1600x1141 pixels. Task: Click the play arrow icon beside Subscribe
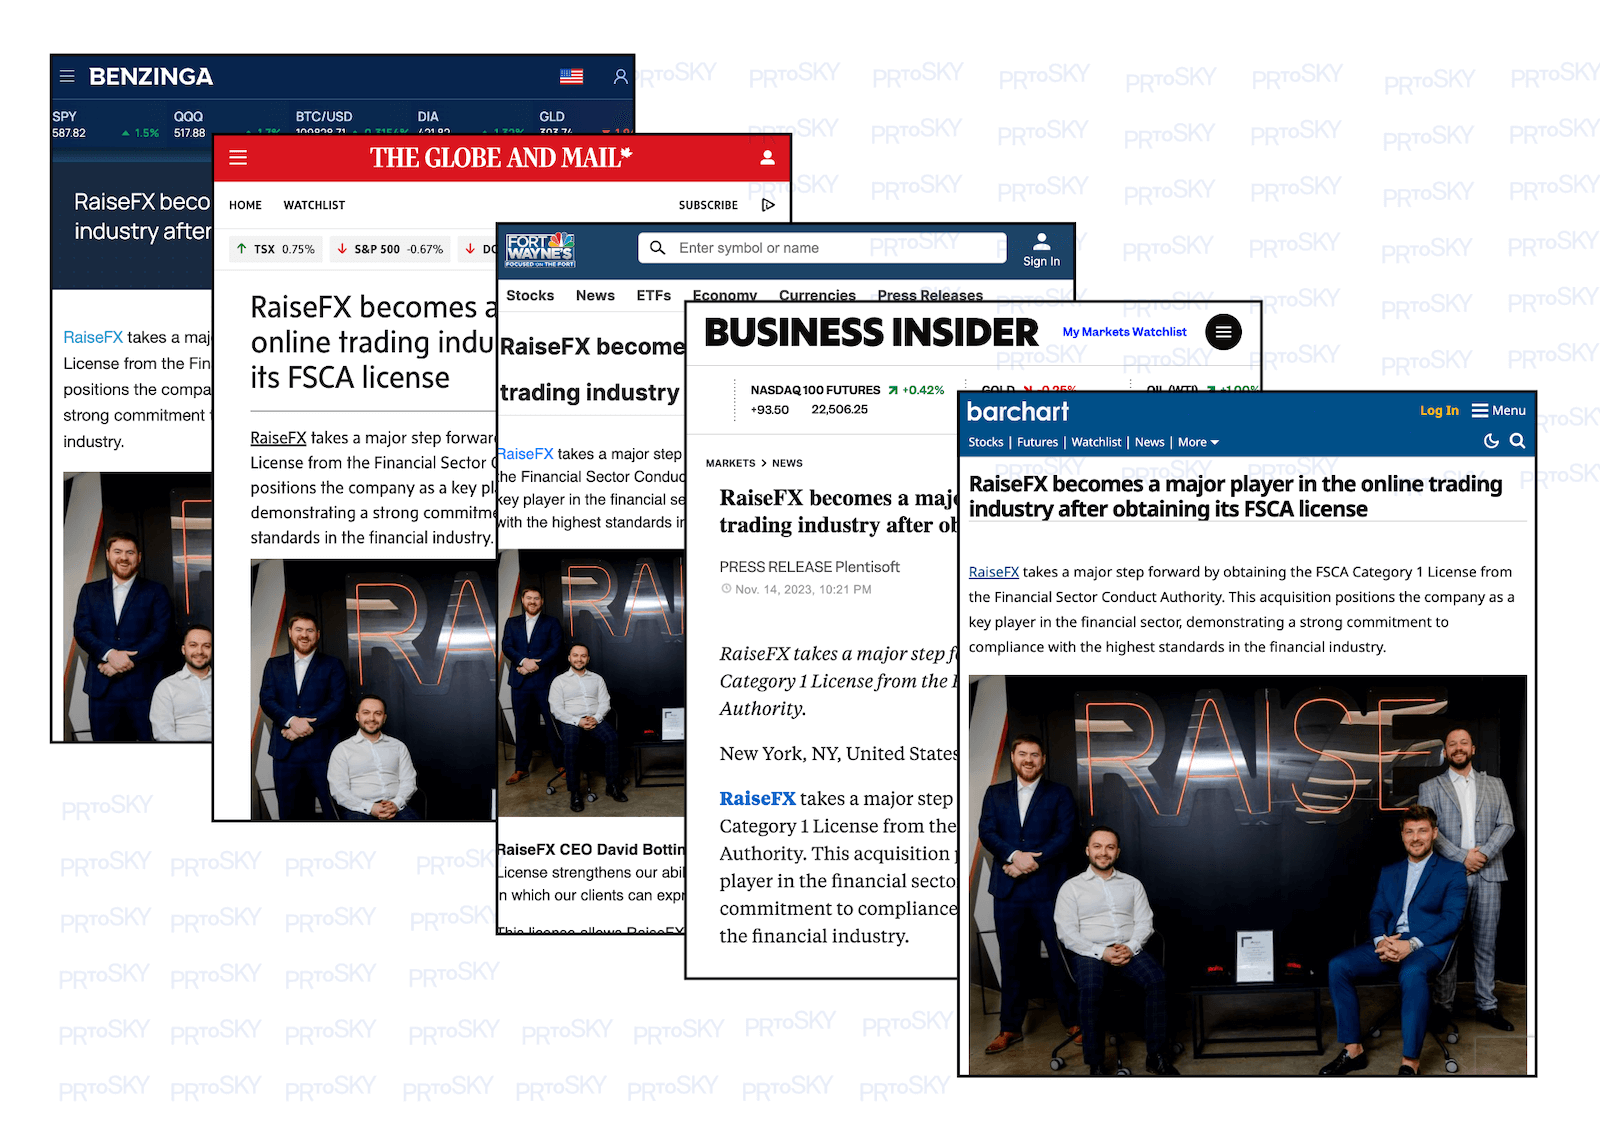[x=768, y=205]
